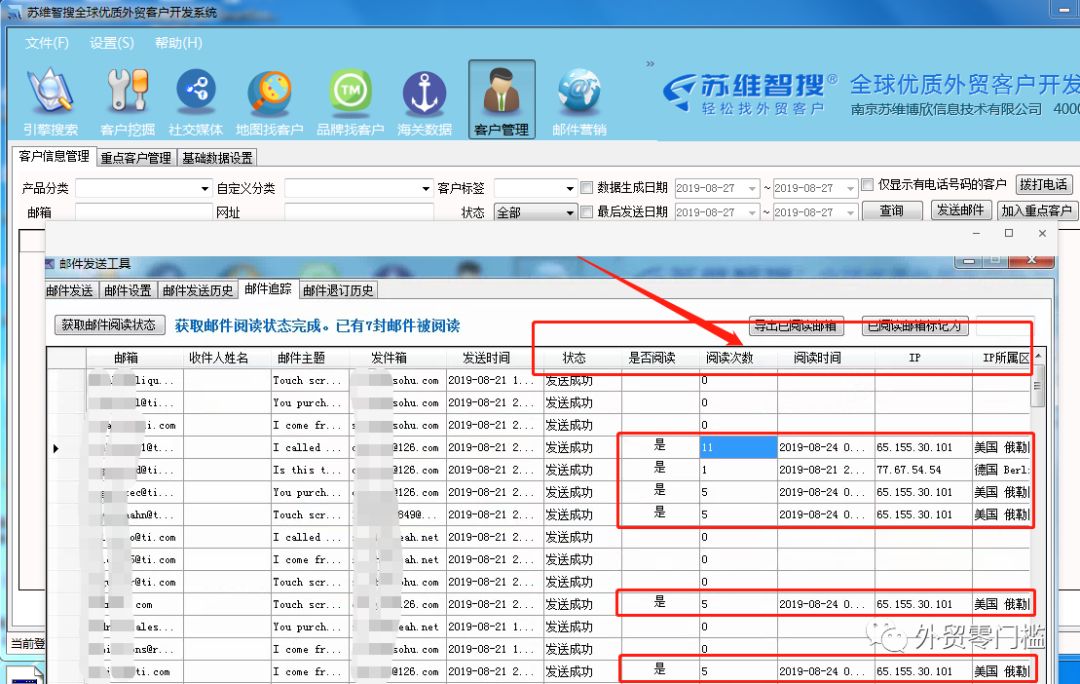Click the 发送邮件 button
The width and height of the screenshot is (1080, 684).
coord(960,210)
